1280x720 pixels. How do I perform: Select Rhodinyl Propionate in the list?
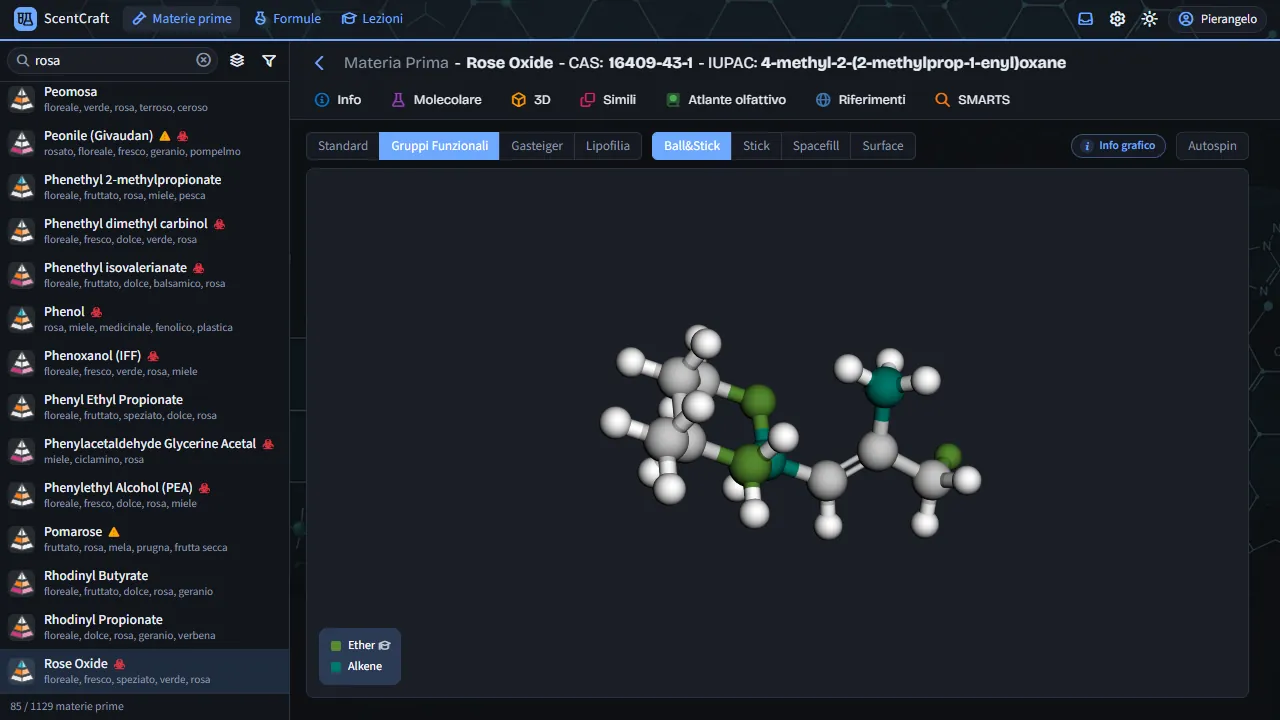[144, 627]
